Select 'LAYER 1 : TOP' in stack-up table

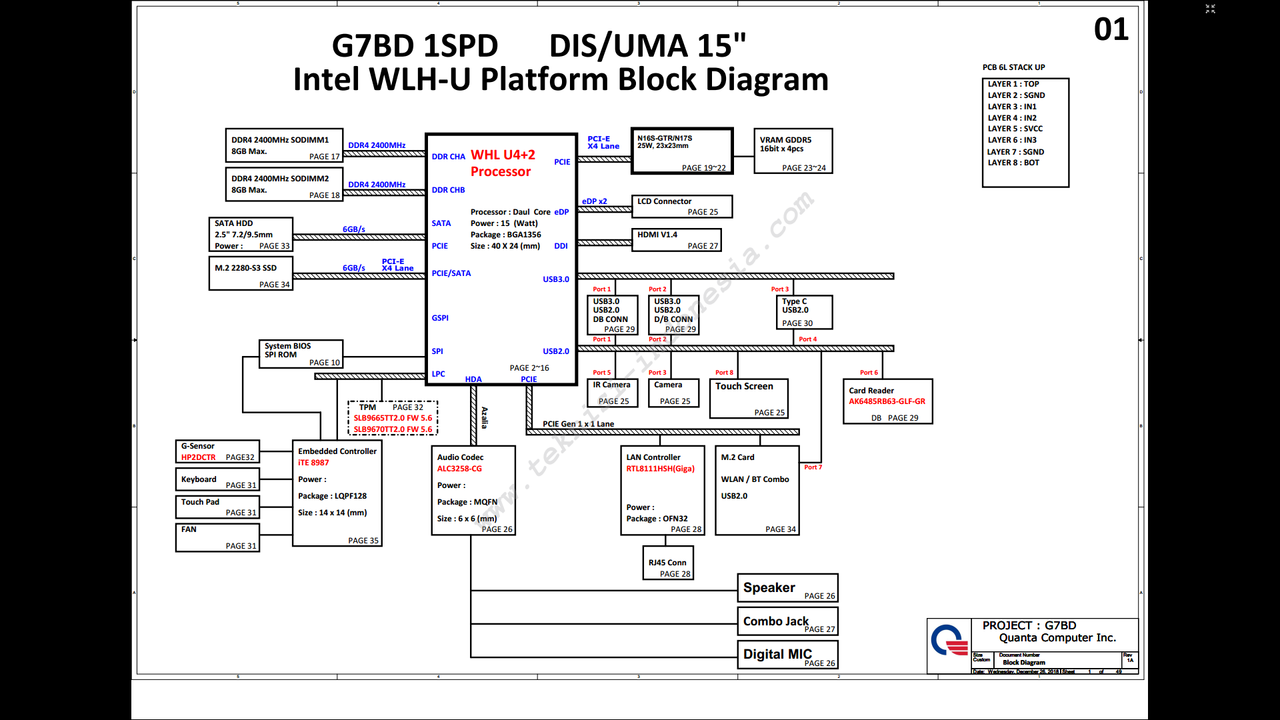(1013, 85)
